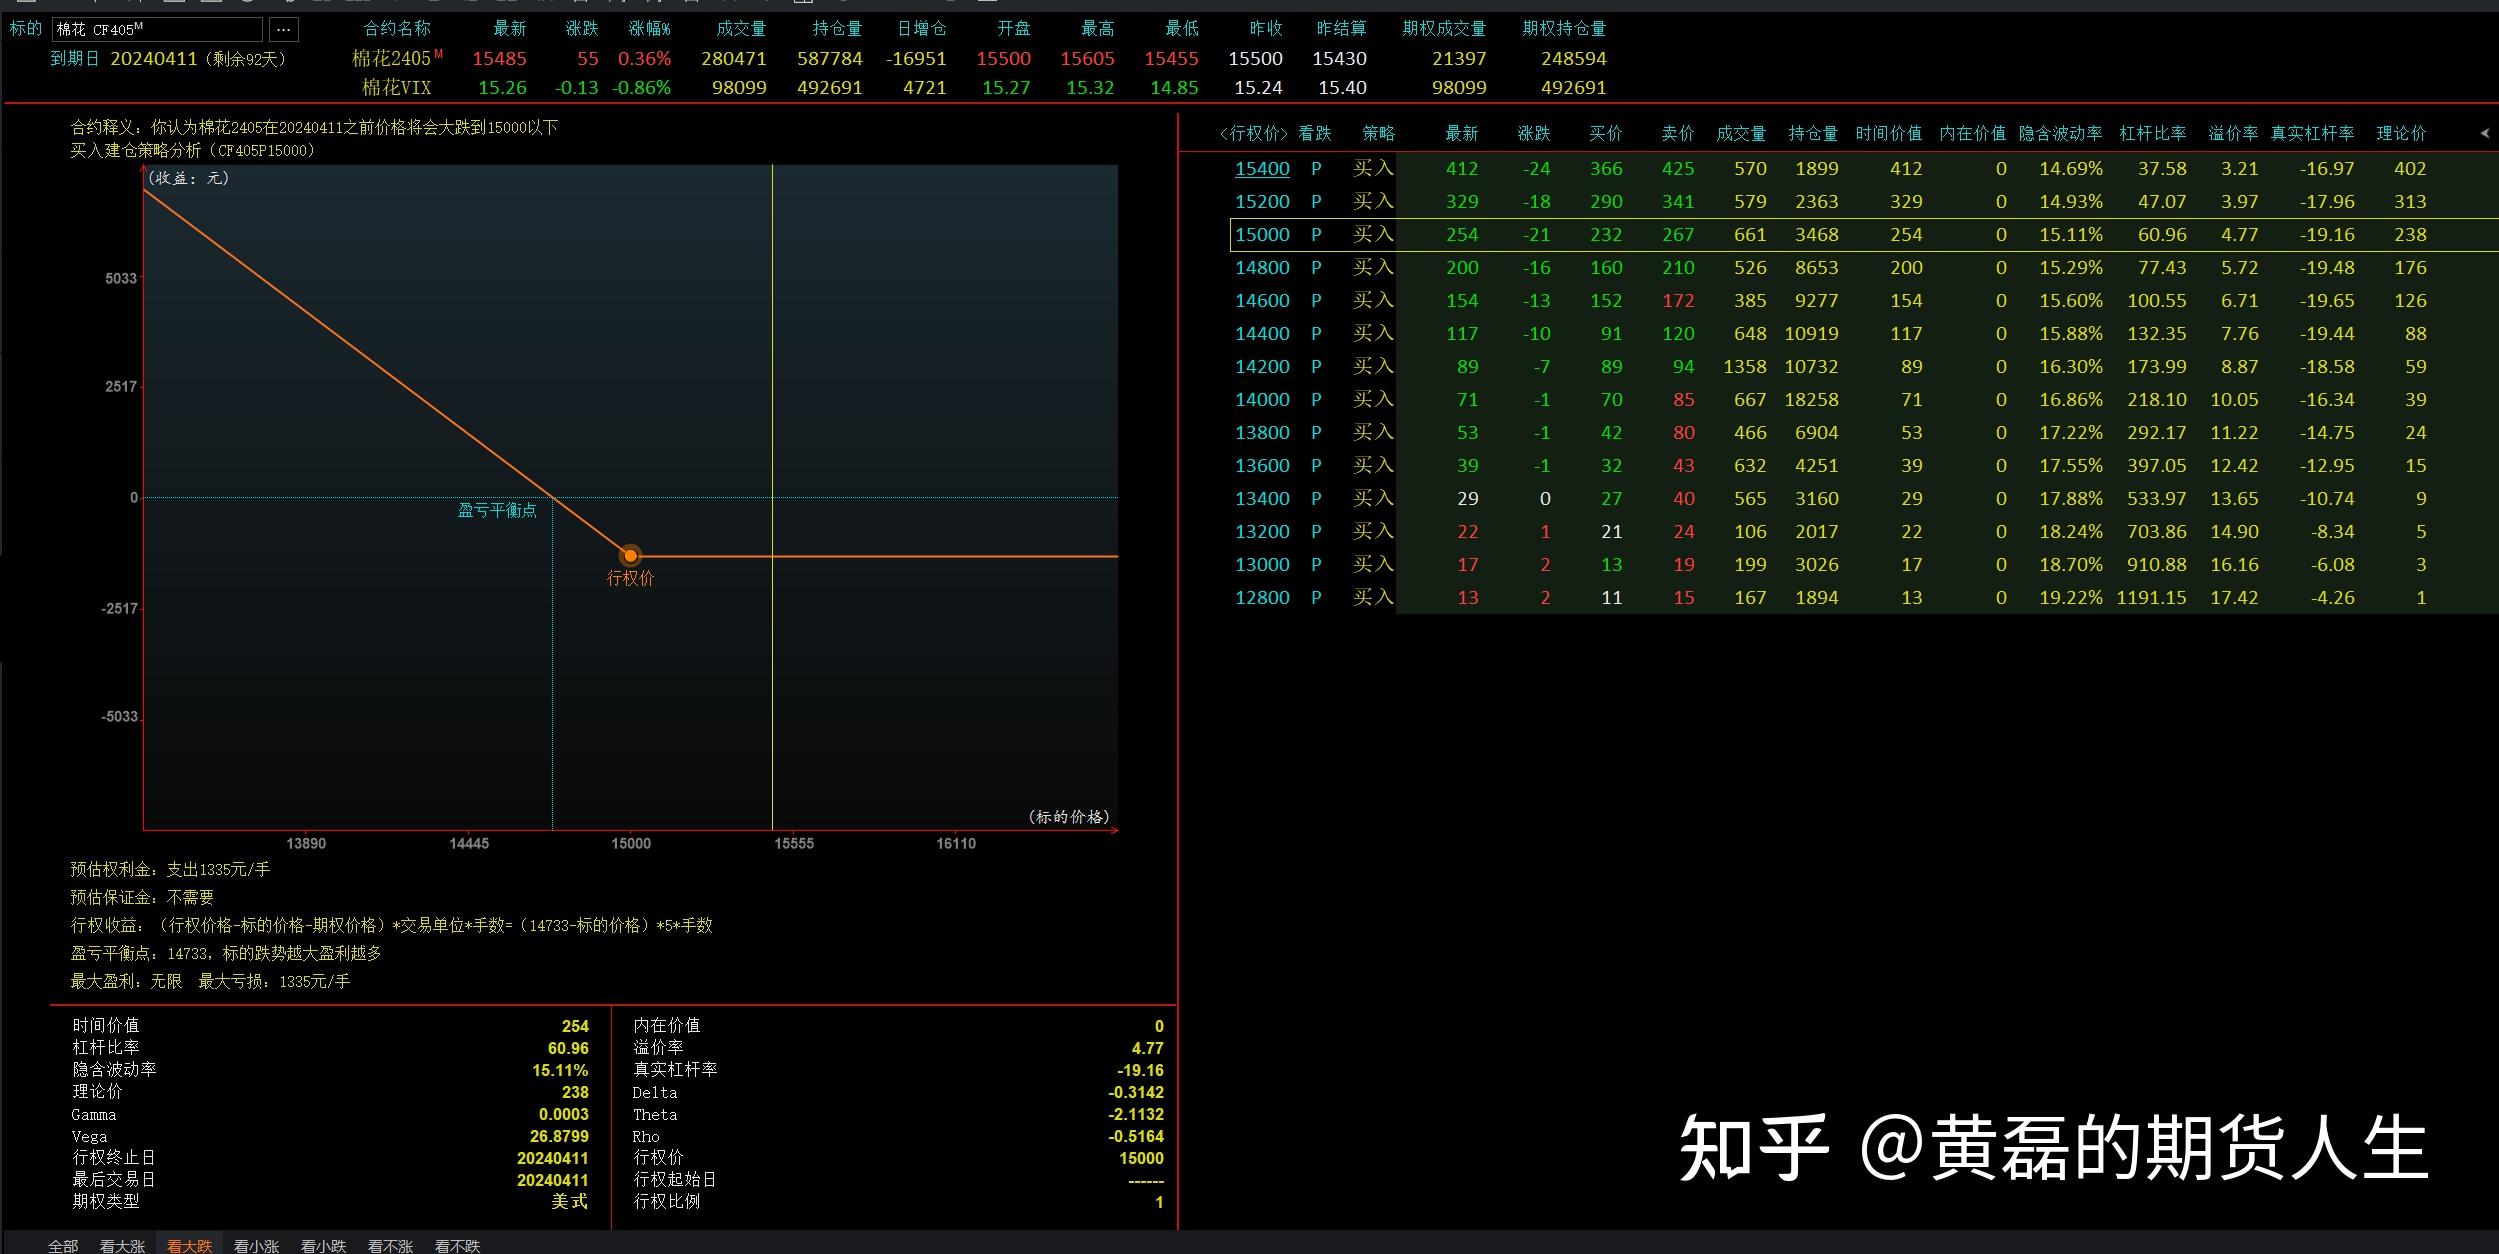Switch to the 看不涨 strategy tab
Screen dimensions: 2499x1254
coord(390,1245)
